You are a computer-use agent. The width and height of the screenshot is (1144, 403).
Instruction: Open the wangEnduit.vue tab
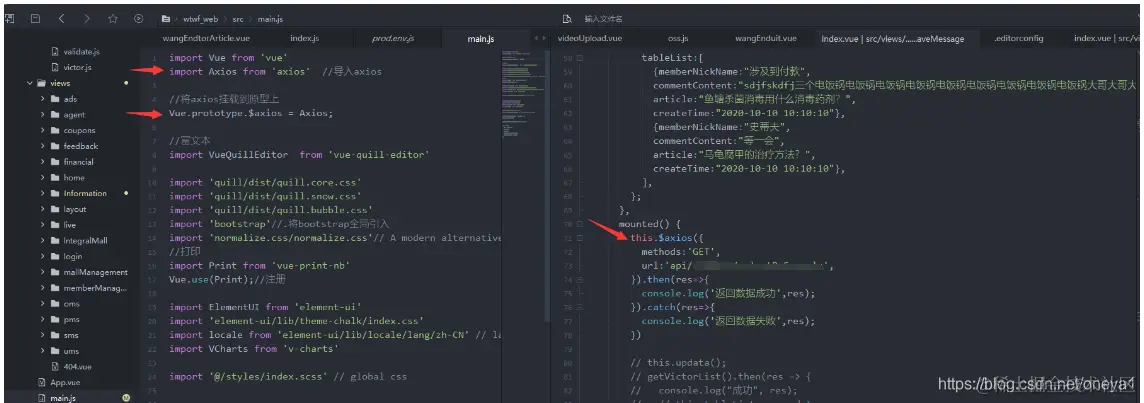765,38
